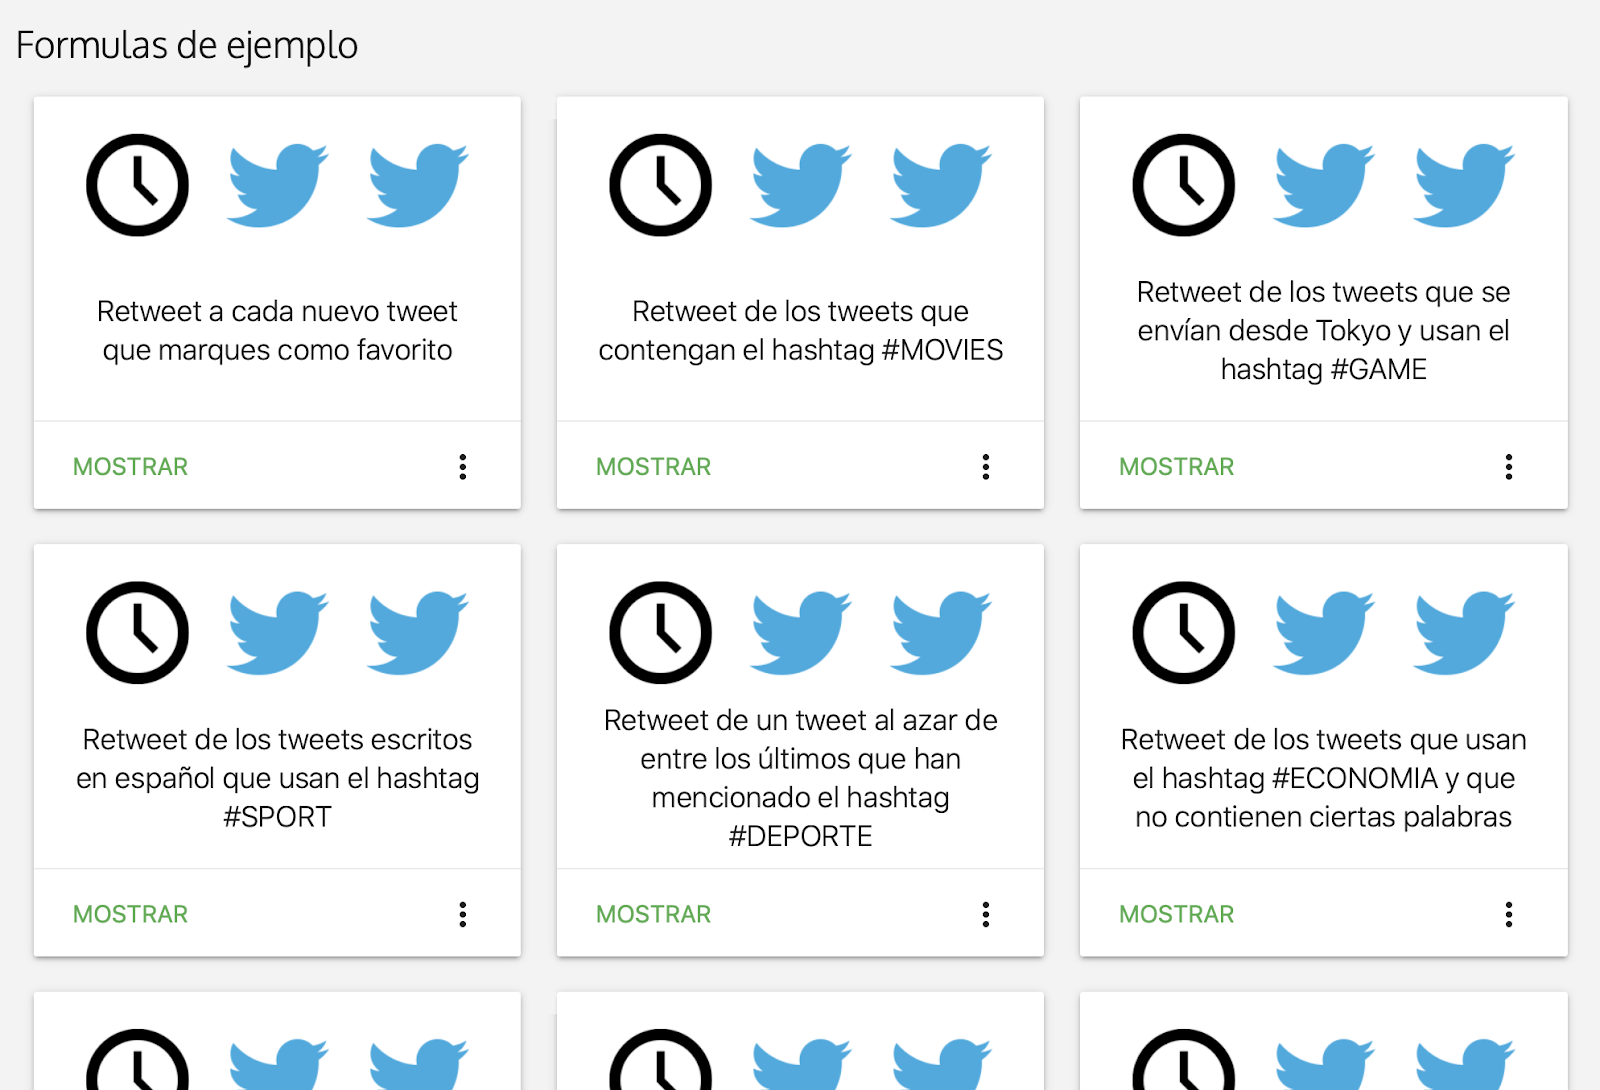Image resolution: width=1600 pixels, height=1090 pixels.
Task: Click the clock icon in the #MOVIES card
Action: pos(660,185)
